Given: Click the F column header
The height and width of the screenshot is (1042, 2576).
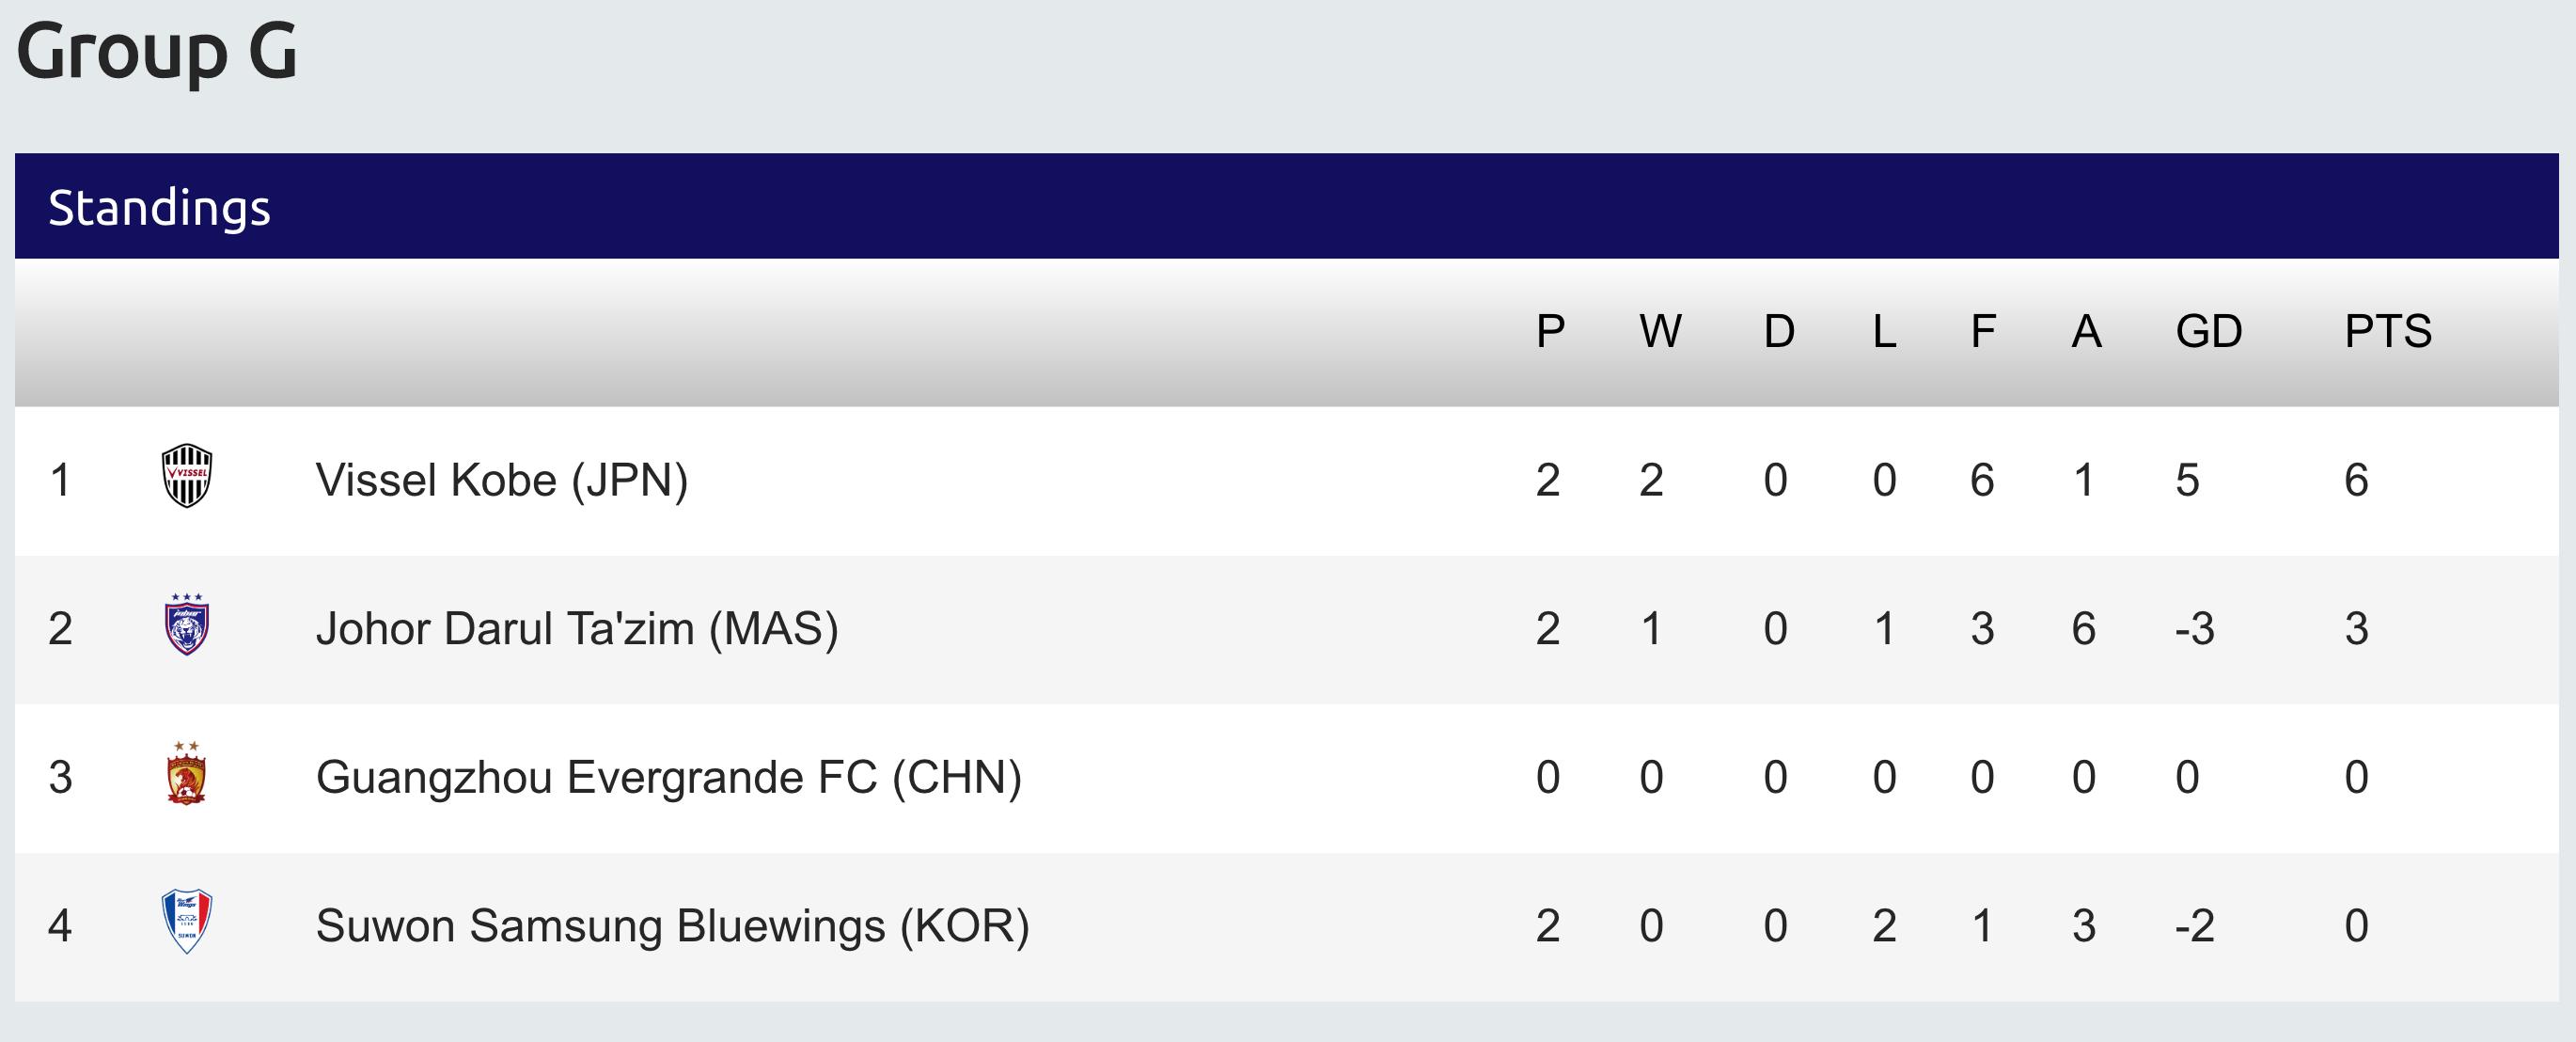Looking at the screenshot, I should [x=1983, y=332].
